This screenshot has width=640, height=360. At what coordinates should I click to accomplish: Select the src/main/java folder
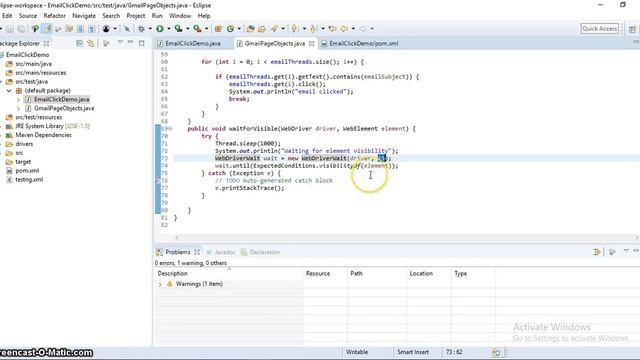click(x=33, y=64)
